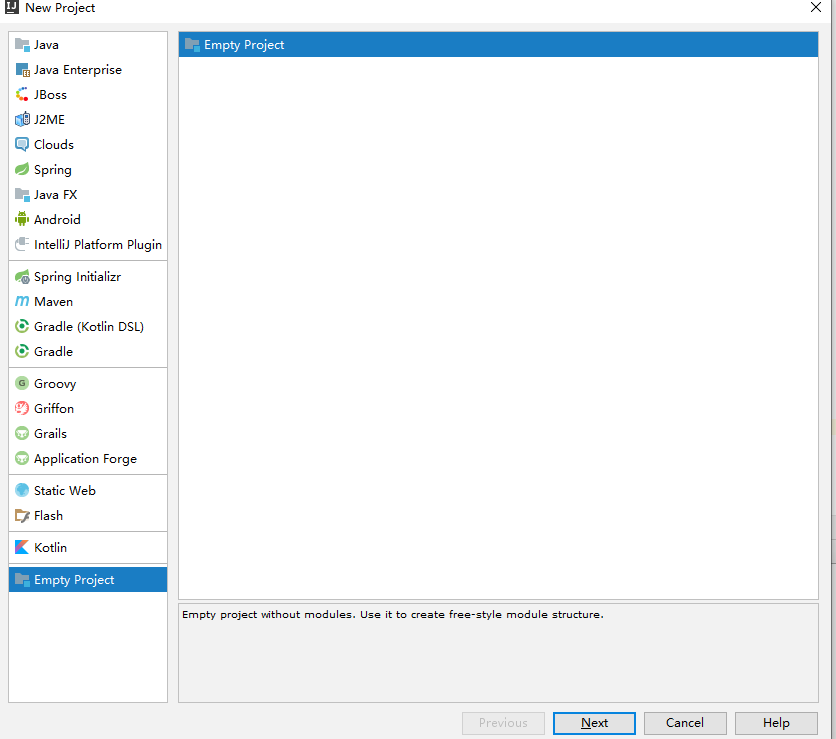Select Maven project type
Image resolution: width=836 pixels, height=739 pixels.
tap(88, 301)
